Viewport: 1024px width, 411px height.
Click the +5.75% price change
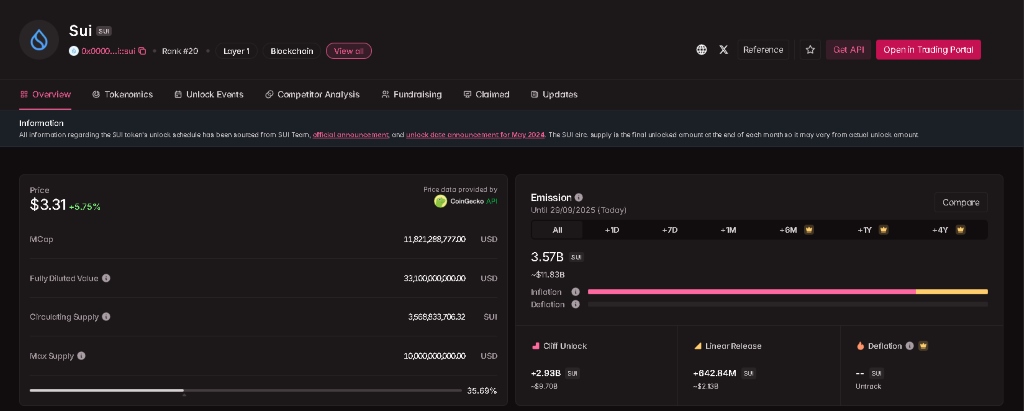(84, 206)
